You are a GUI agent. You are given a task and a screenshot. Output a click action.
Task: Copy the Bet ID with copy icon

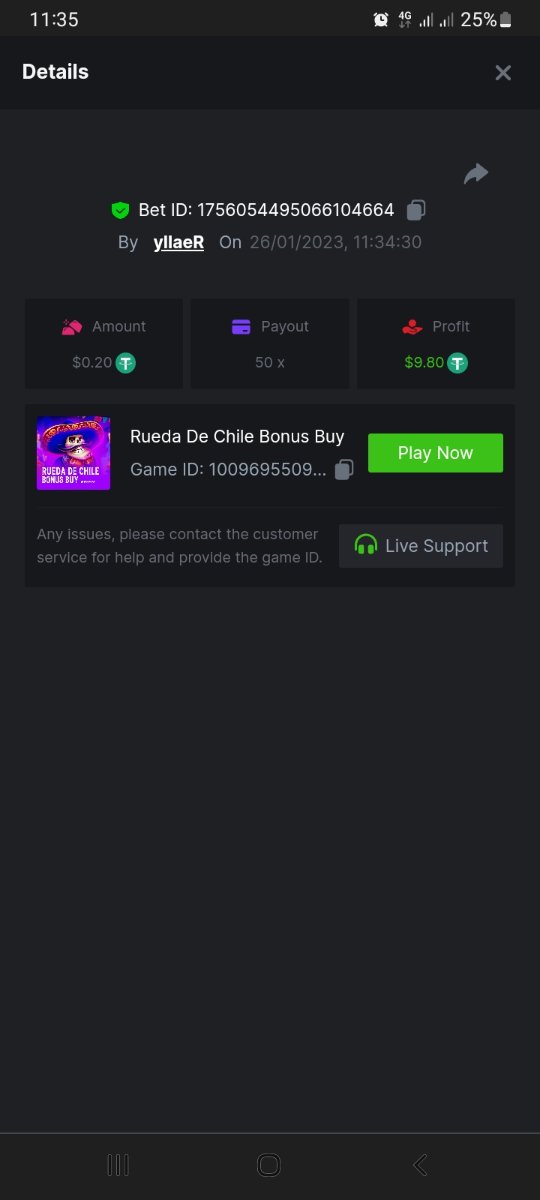point(417,210)
